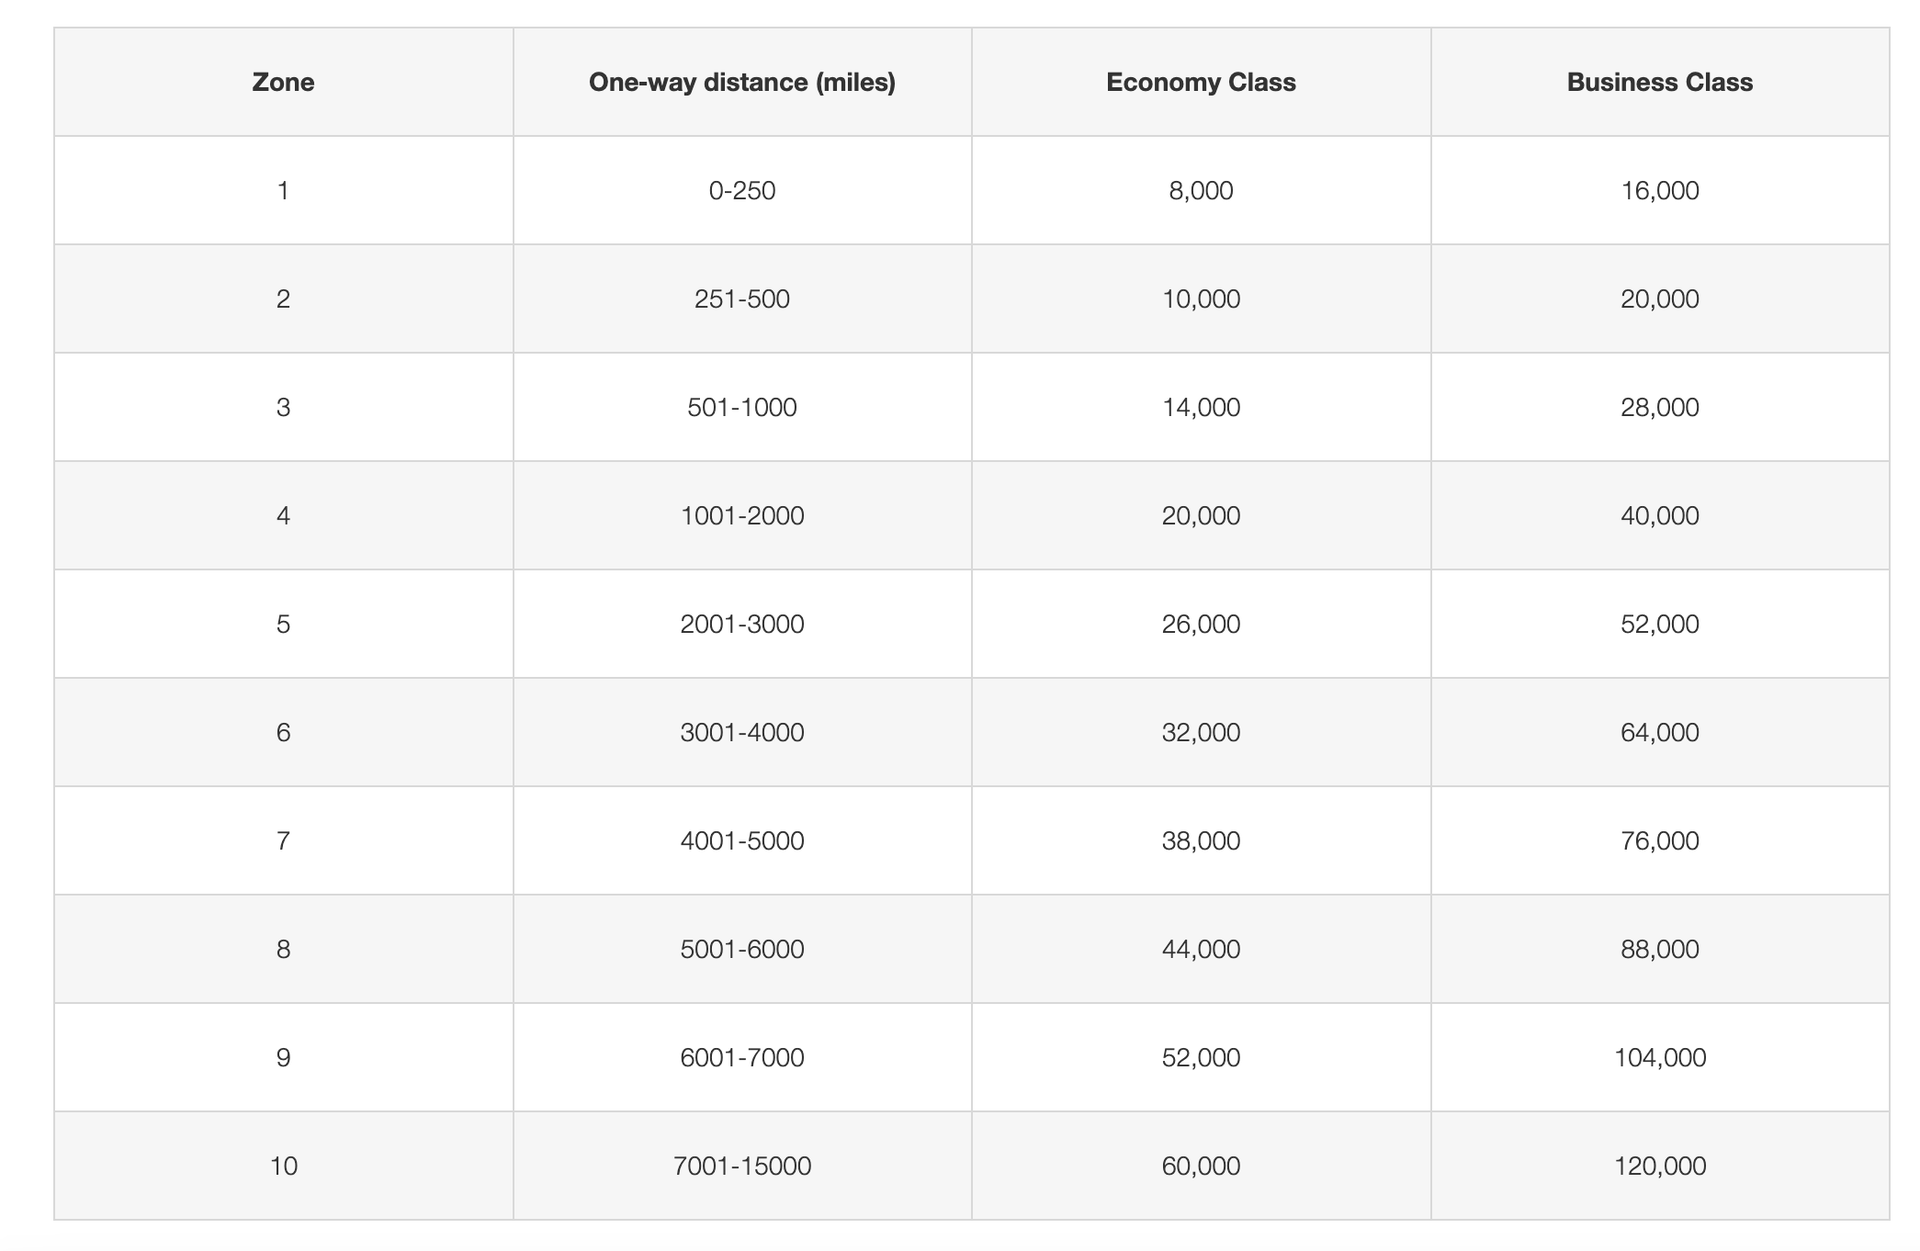The width and height of the screenshot is (1920, 1251).
Task: Click the 1001-2000 distance range cell
Action: tap(742, 515)
